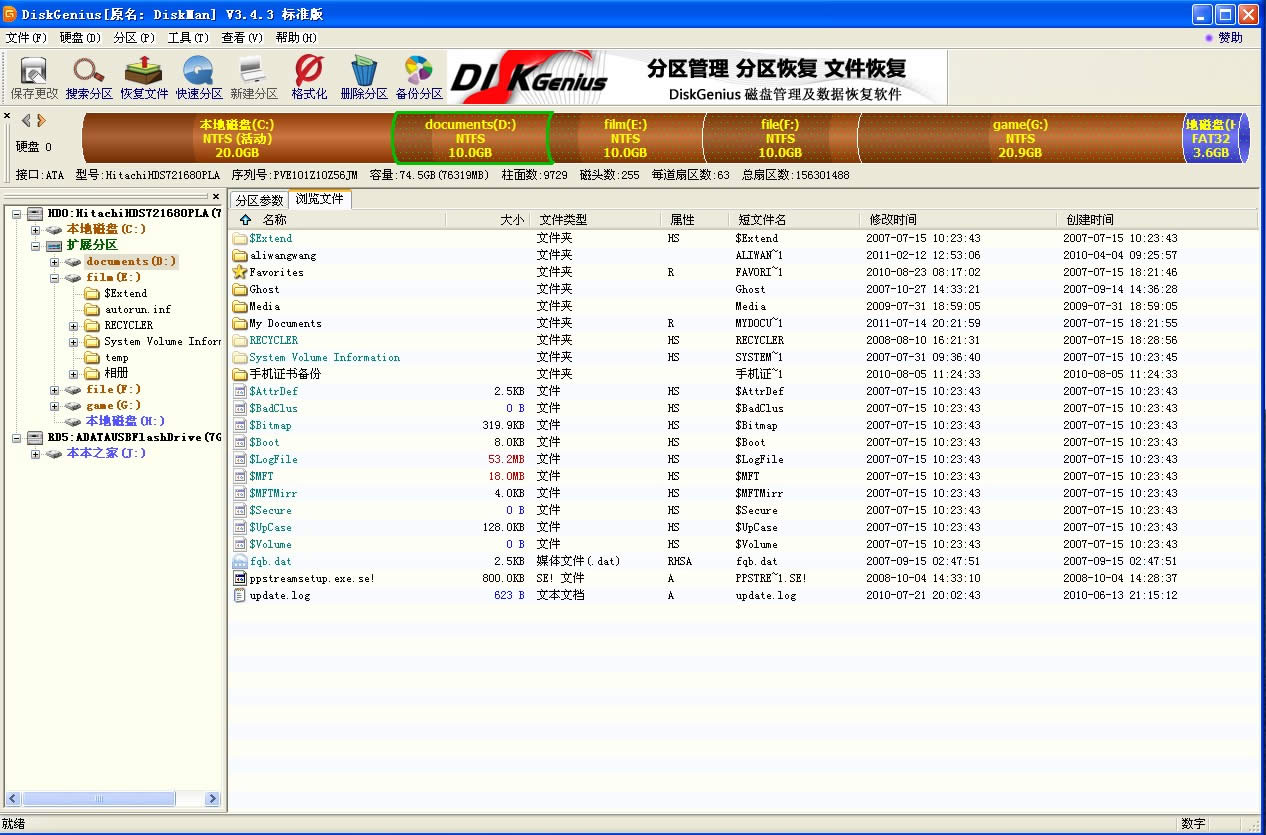Click the 删除分区 (delete partition) icon
Image resolution: width=1266 pixels, height=835 pixels.
coord(363,77)
